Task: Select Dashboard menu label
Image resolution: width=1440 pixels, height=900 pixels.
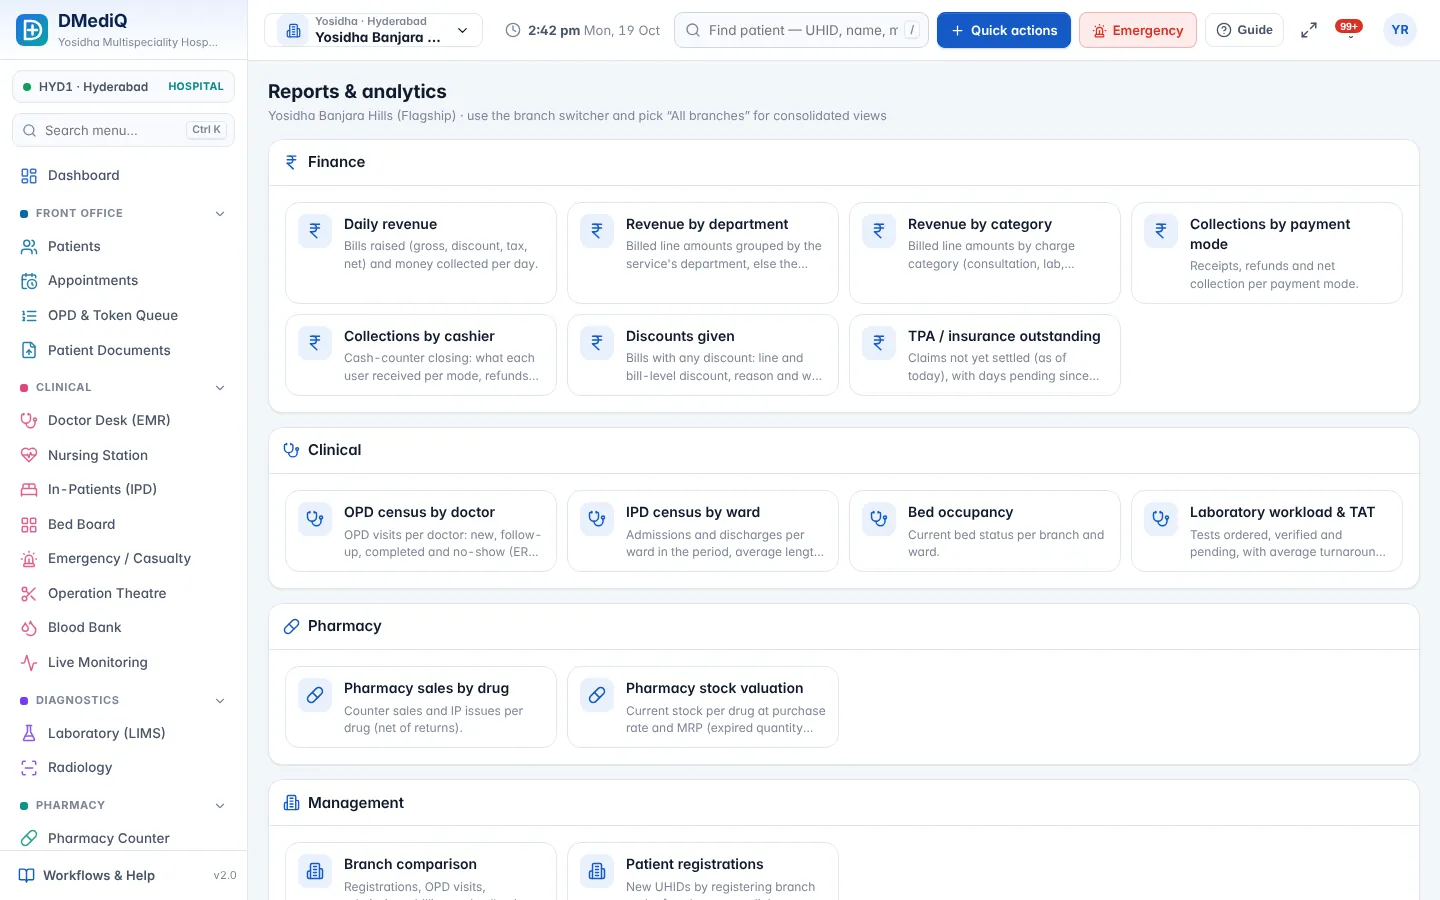Action: coord(84,176)
